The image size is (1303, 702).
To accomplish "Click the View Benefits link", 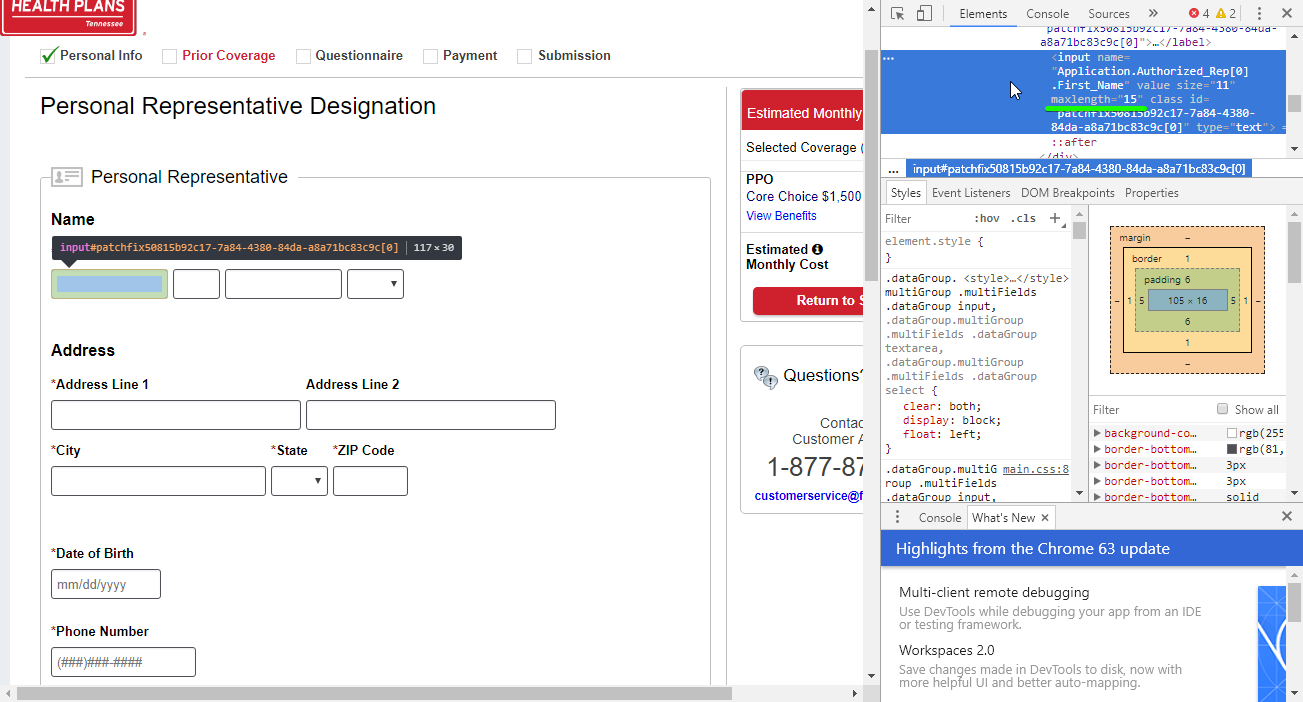I will pyautogui.click(x=781, y=216).
